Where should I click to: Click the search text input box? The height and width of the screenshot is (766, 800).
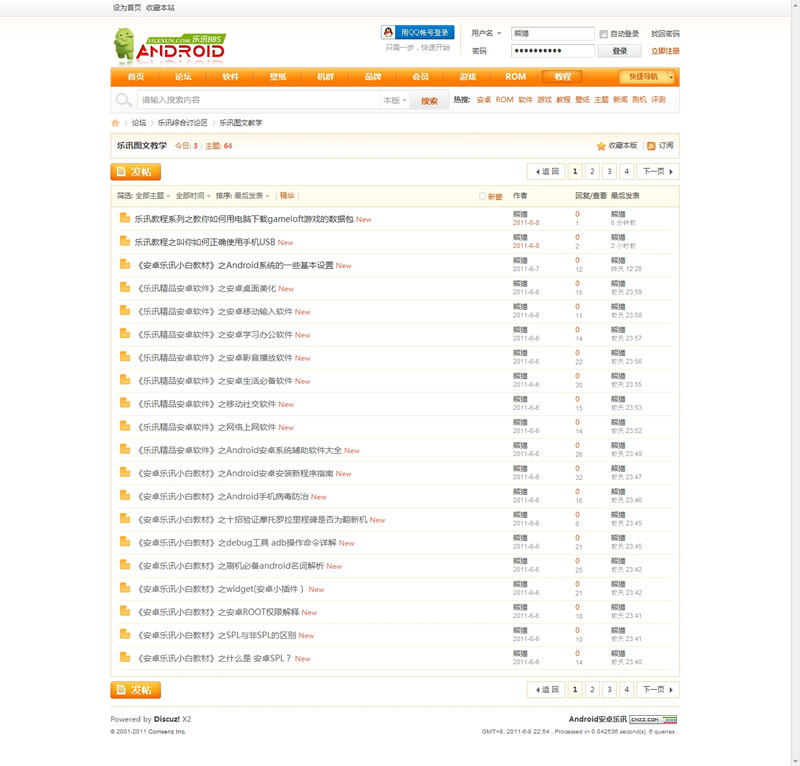coord(259,101)
